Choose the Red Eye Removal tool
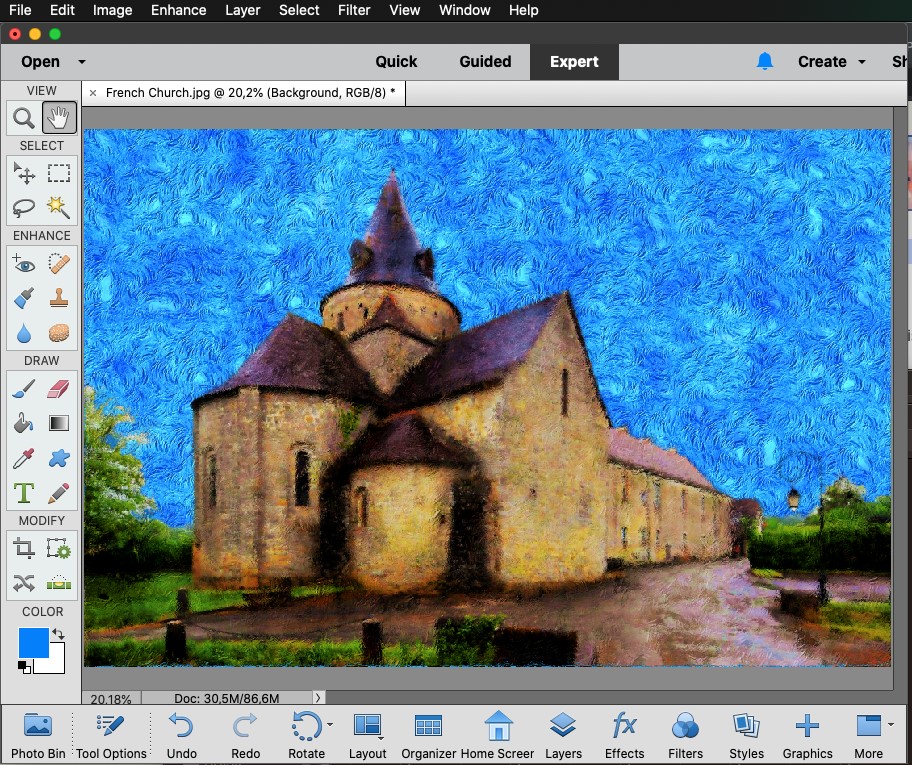Screen dimensions: 912x765 24,264
